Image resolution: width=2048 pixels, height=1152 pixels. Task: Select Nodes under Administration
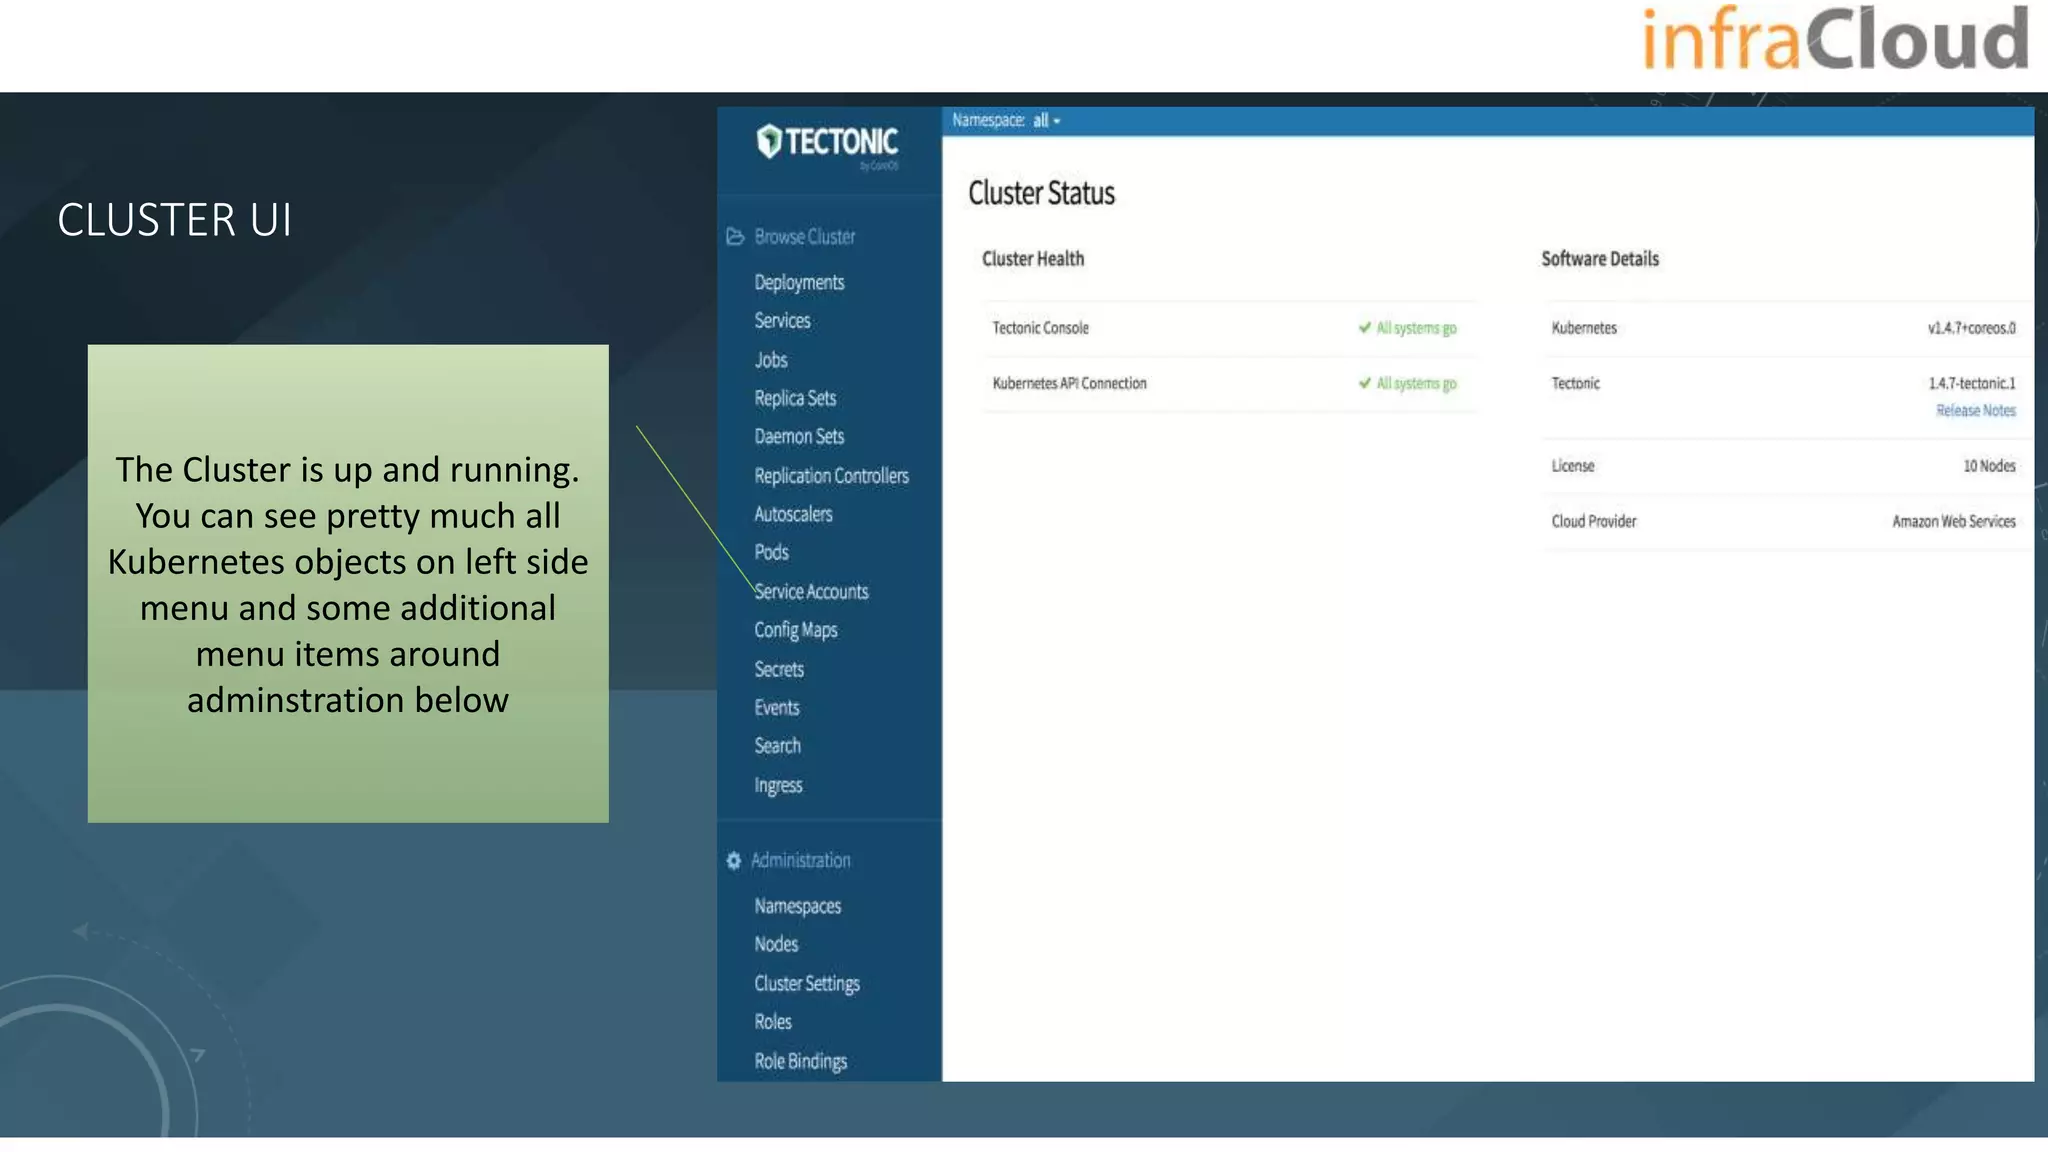coord(776,944)
